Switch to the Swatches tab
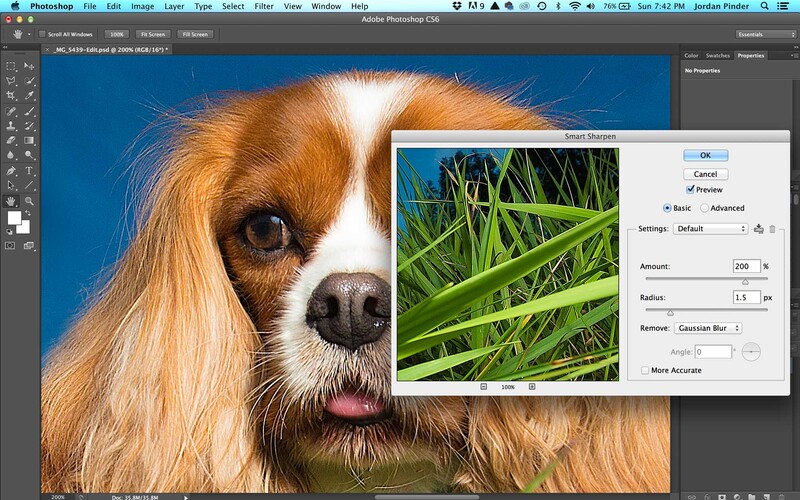The width and height of the screenshot is (800, 500). click(717, 55)
